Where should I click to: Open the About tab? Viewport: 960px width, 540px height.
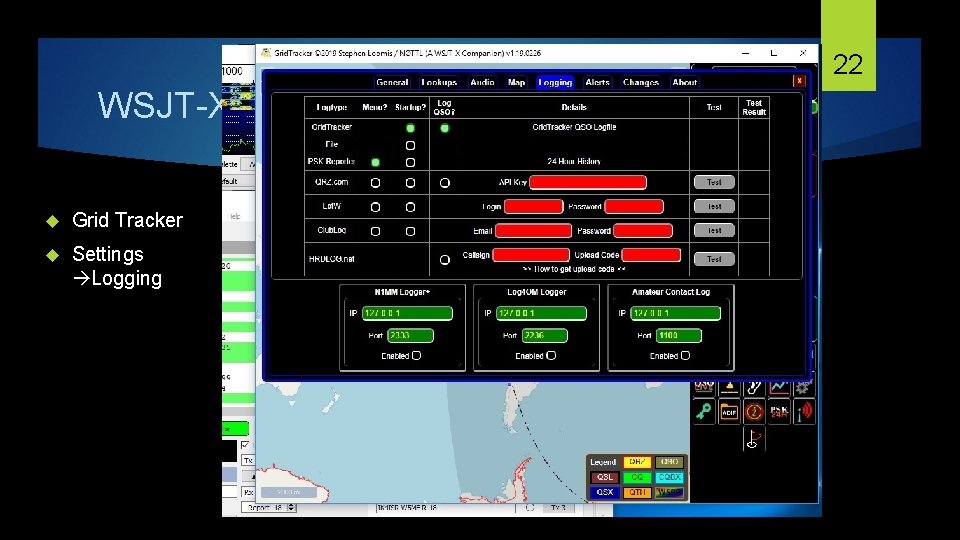point(684,82)
